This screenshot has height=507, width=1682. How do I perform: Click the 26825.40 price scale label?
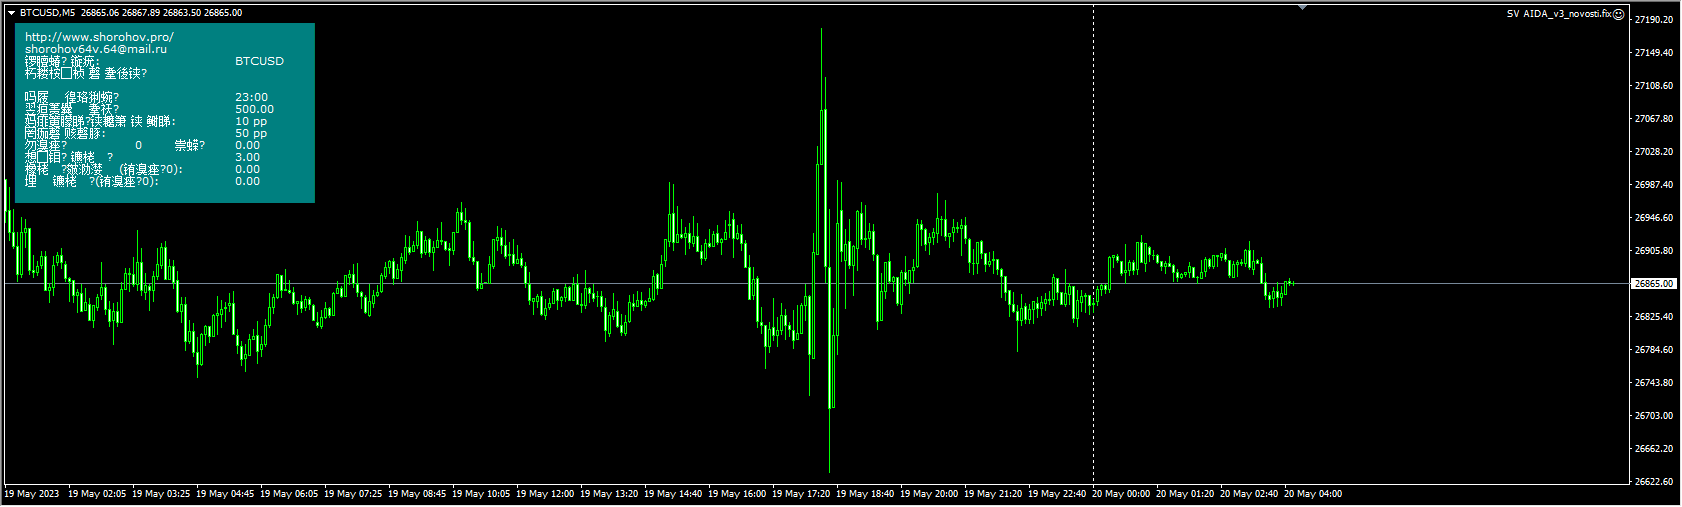pyautogui.click(x=1654, y=317)
